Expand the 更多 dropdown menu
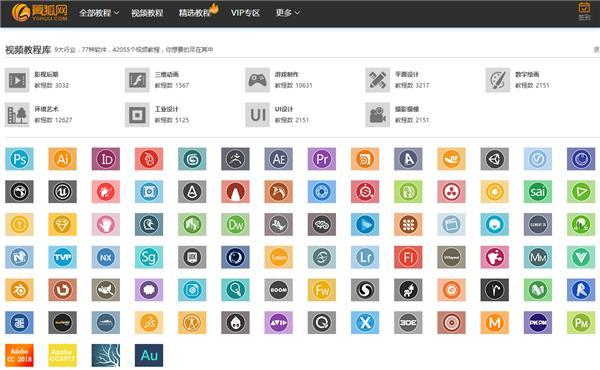The width and height of the screenshot is (600, 370). pos(288,13)
